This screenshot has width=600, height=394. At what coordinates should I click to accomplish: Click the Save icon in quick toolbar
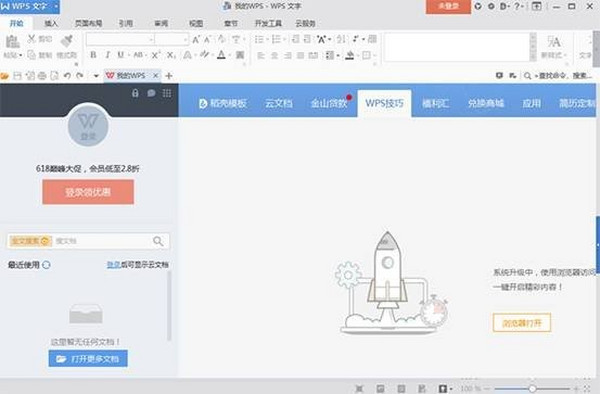coord(17,76)
